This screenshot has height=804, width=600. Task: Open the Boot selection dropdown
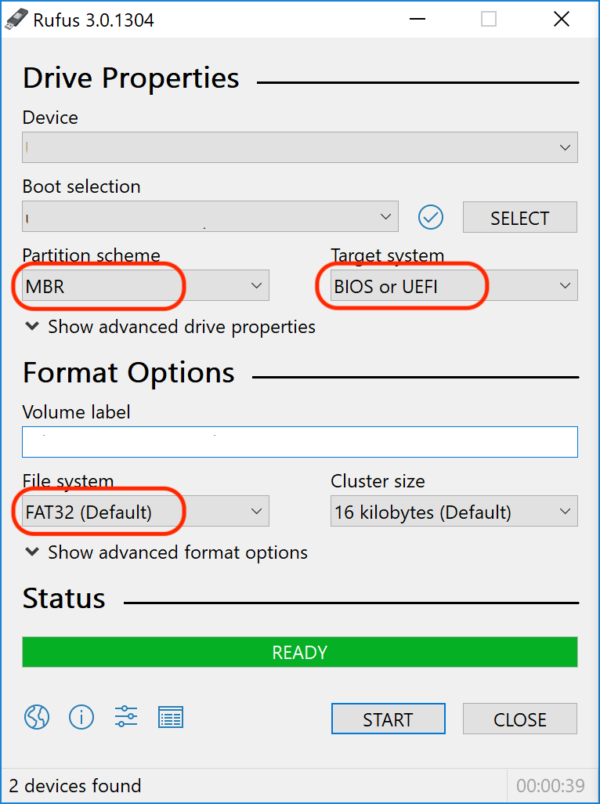point(210,217)
